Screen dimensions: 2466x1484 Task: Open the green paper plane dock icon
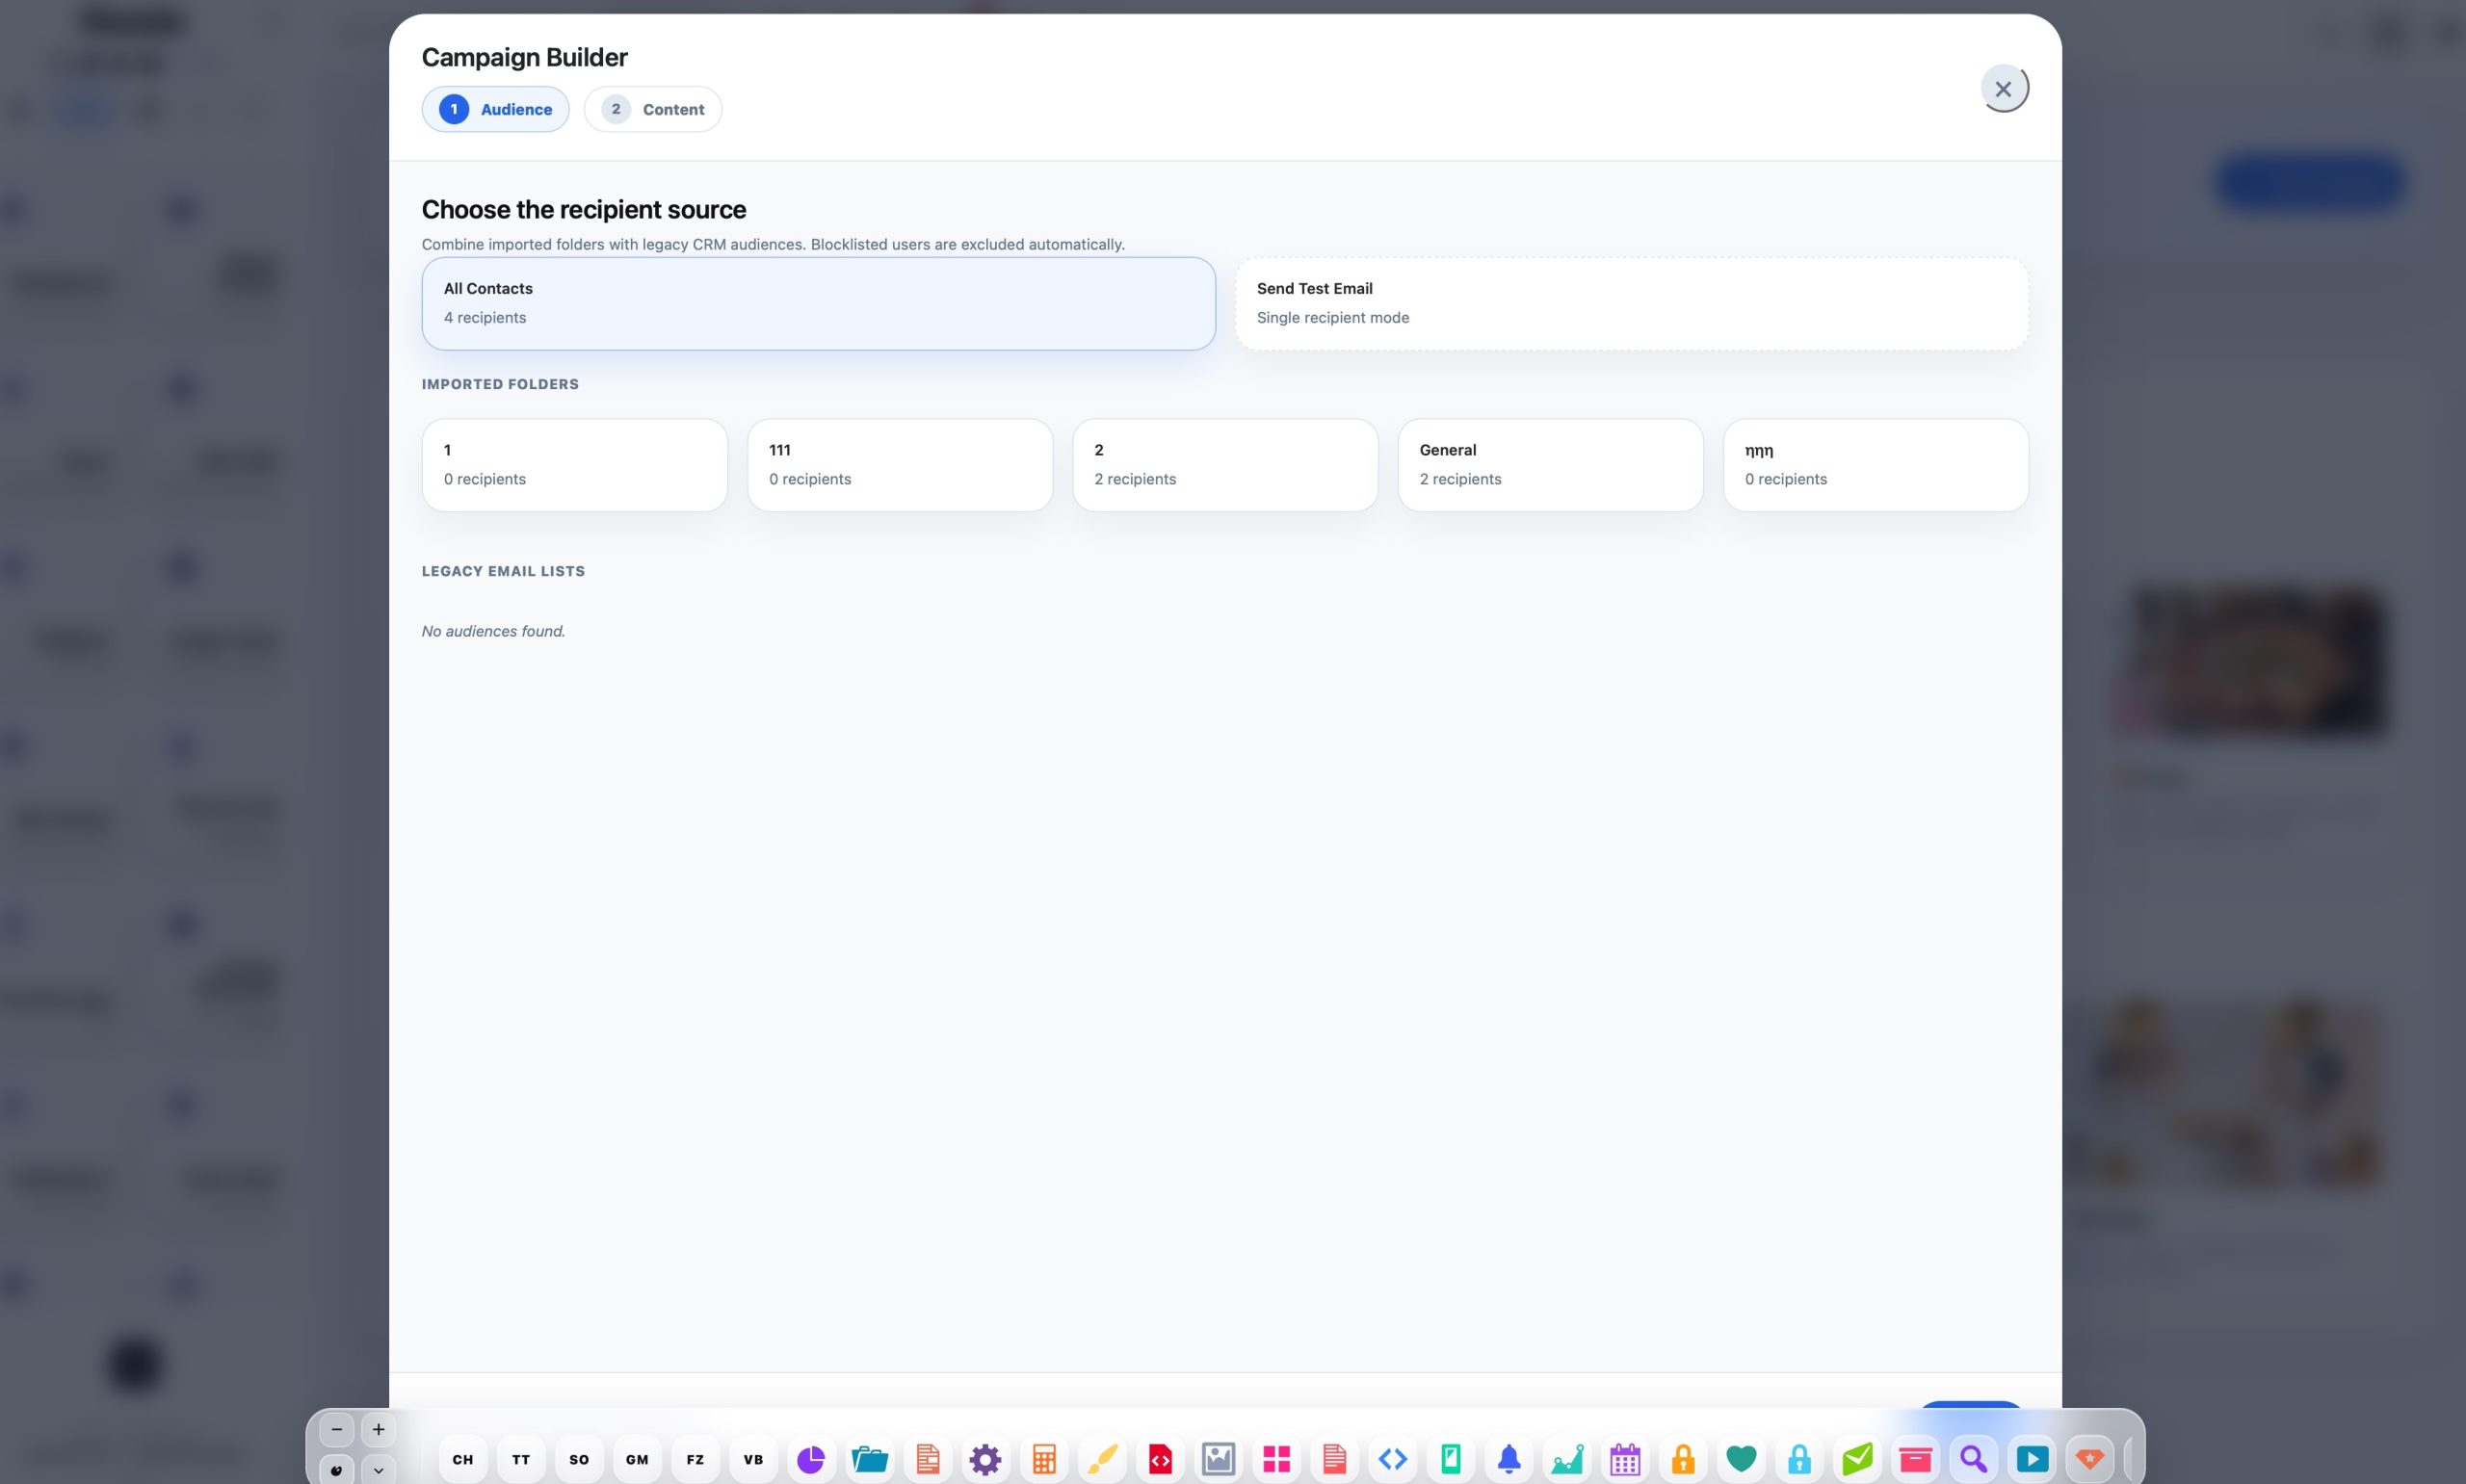[1857, 1459]
